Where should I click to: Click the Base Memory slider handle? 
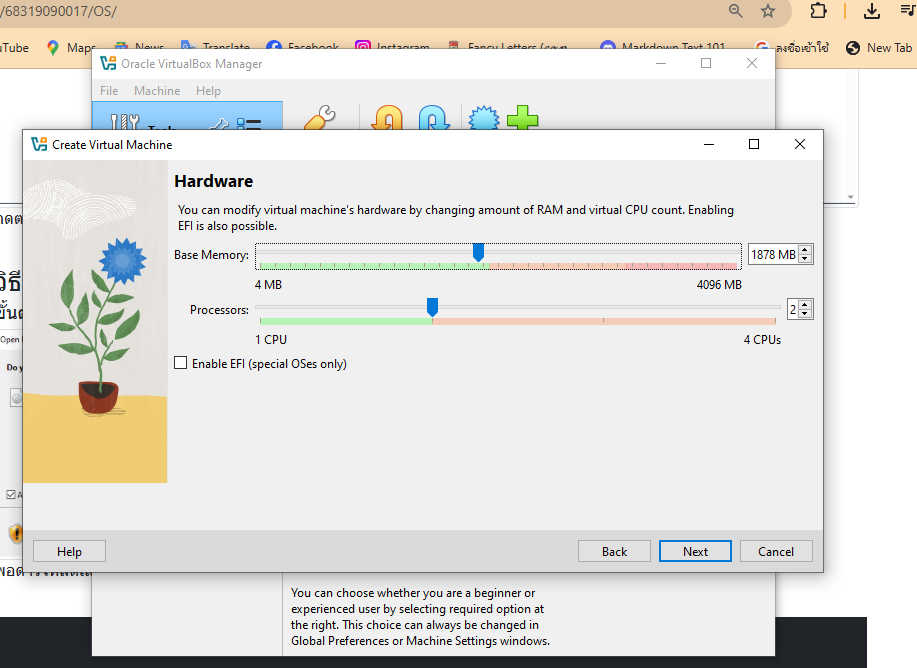(478, 252)
